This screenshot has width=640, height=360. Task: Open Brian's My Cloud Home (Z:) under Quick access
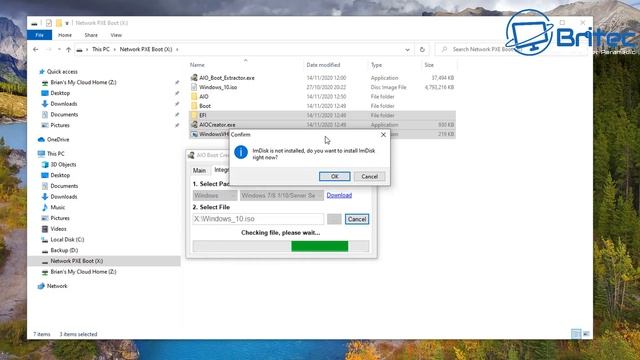[x=83, y=82]
